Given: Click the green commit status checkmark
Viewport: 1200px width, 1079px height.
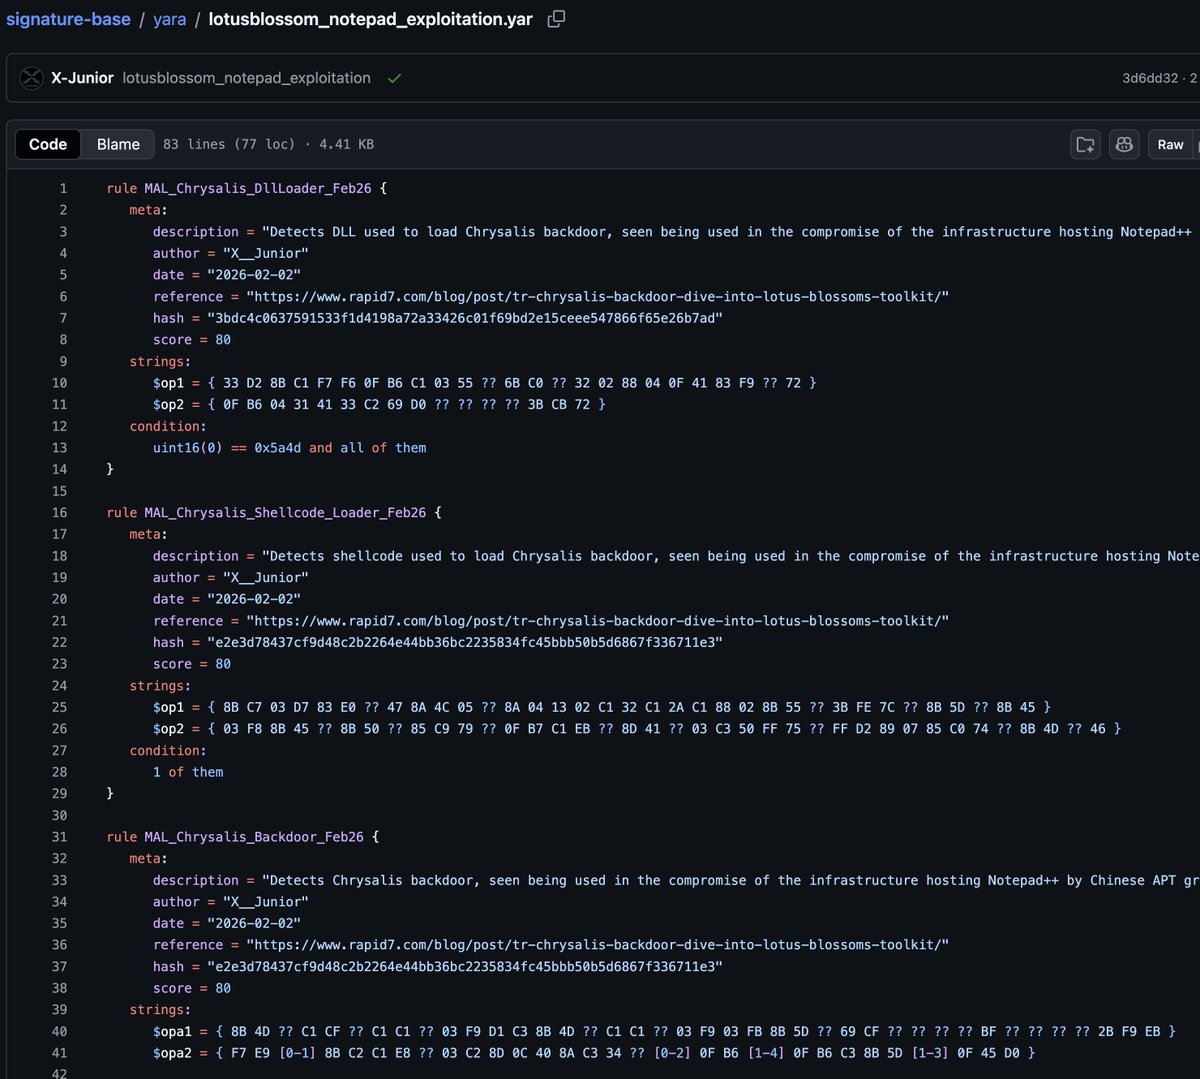Looking at the screenshot, I should tap(394, 78).
